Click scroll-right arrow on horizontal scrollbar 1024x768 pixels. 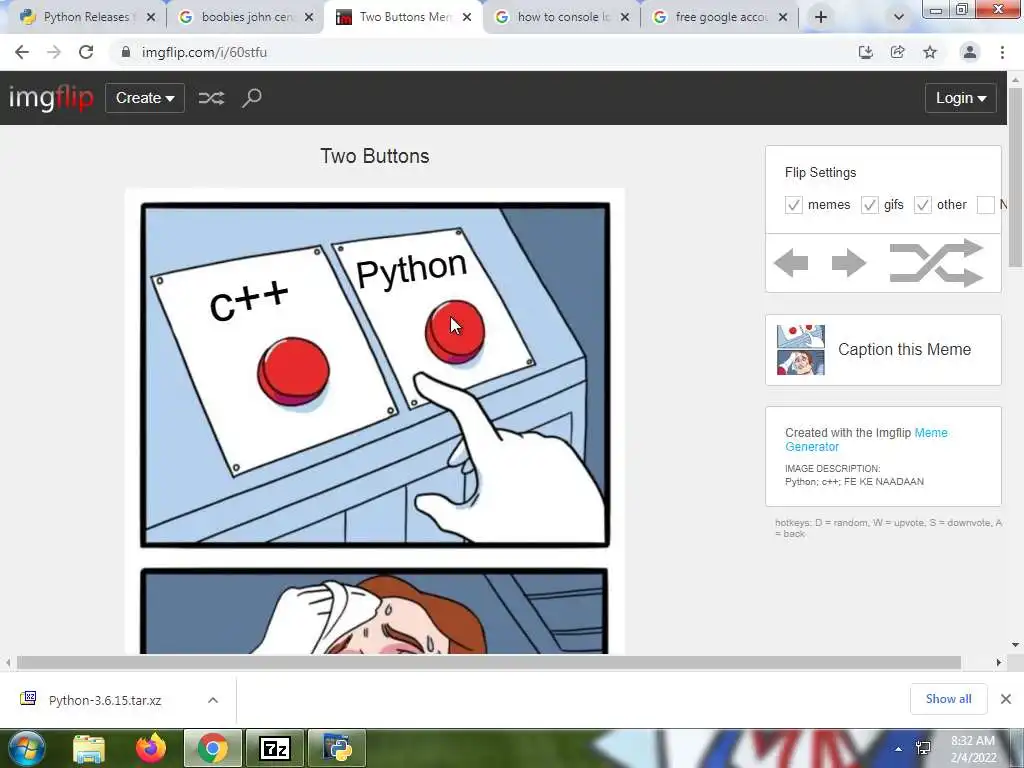point(999,663)
